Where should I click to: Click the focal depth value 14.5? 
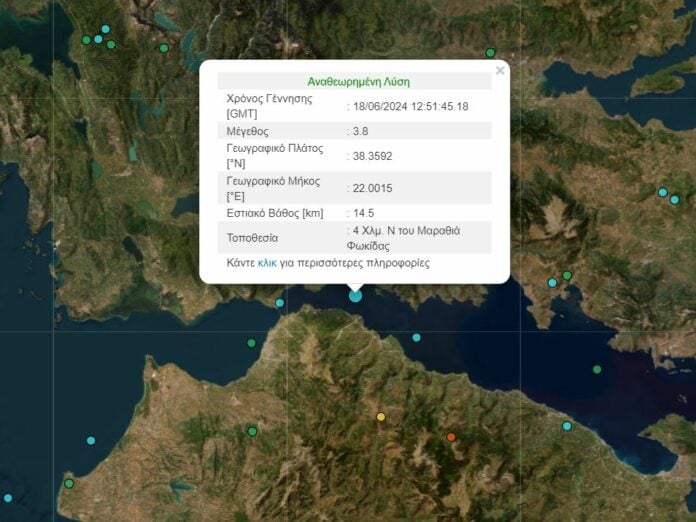pos(364,213)
